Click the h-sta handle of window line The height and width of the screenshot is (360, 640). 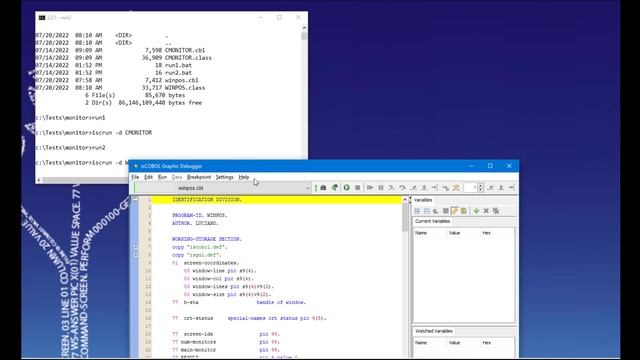coord(239,302)
